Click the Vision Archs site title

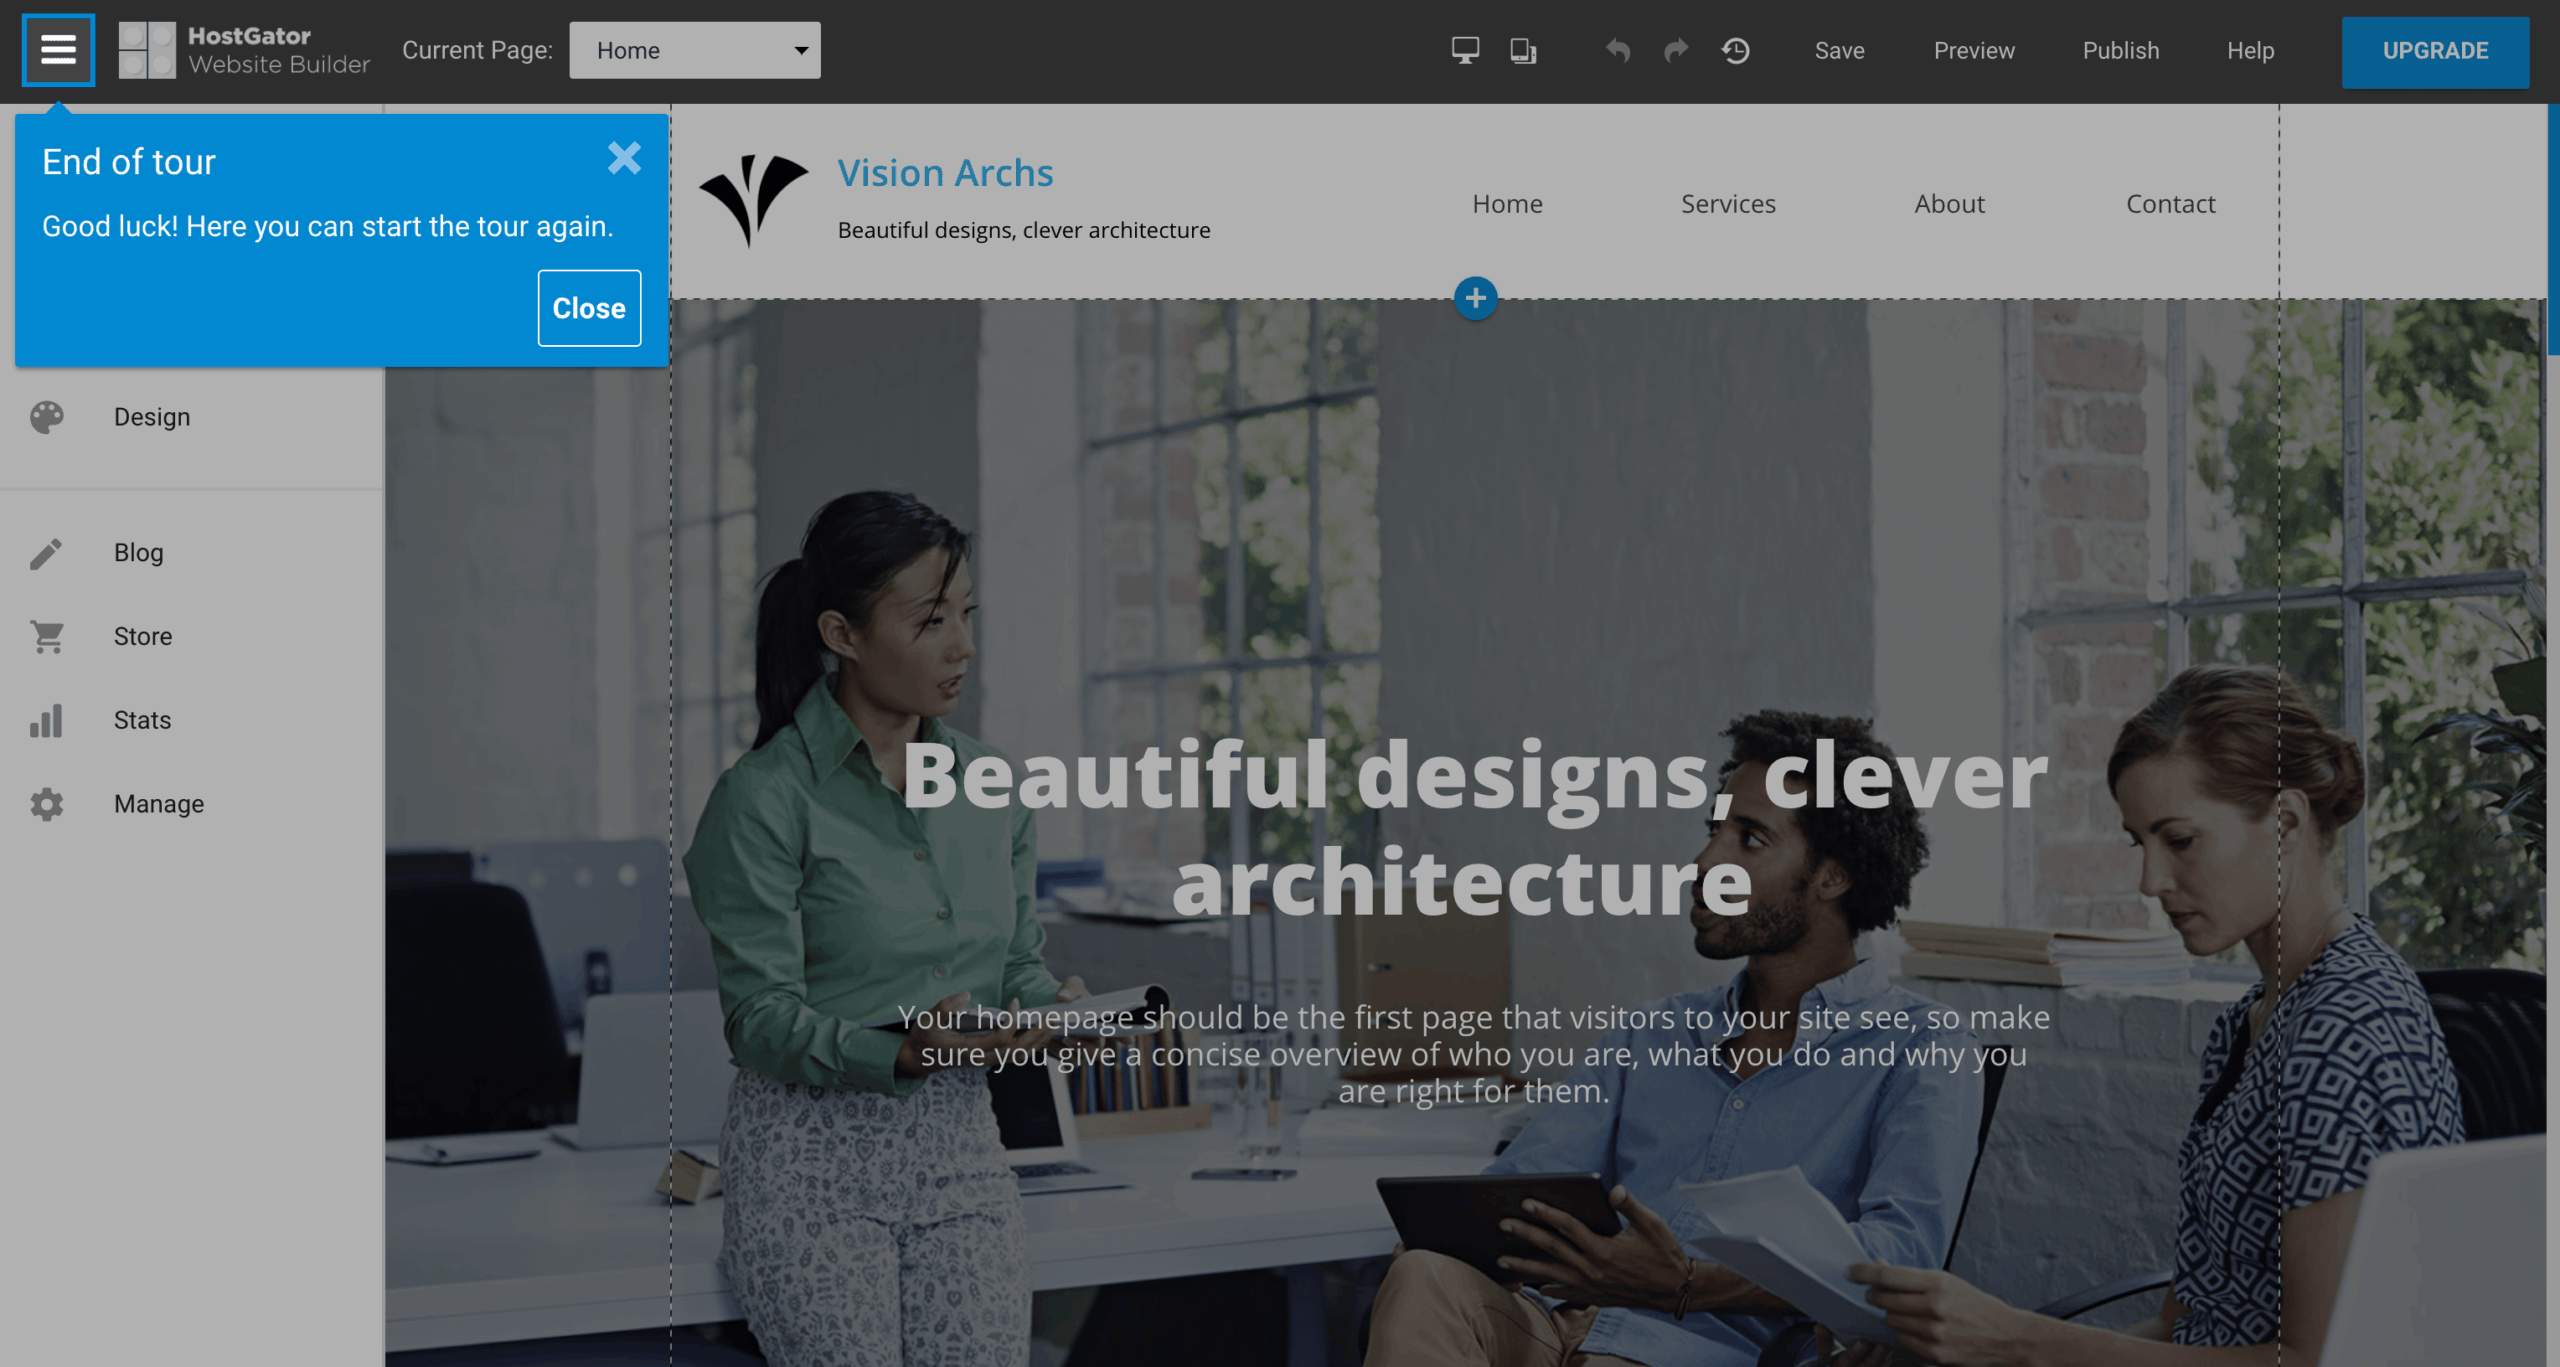945,173
